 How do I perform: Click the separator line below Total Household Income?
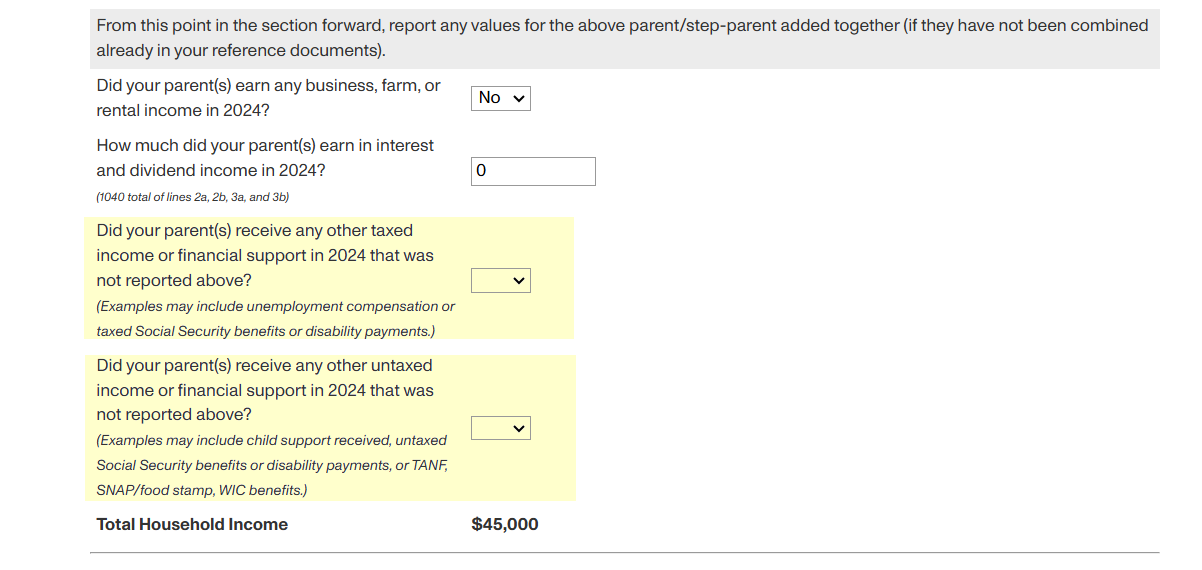click(624, 552)
